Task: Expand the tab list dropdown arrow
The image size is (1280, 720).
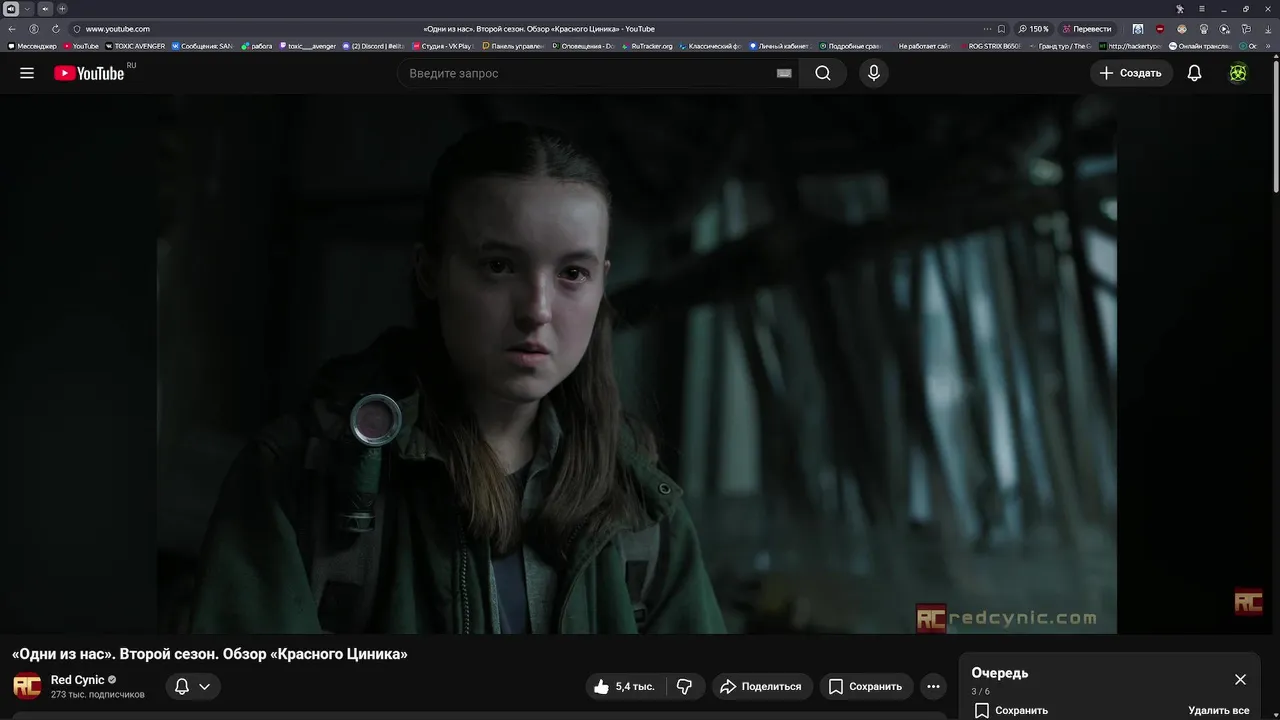Action: (x=28, y=9)
